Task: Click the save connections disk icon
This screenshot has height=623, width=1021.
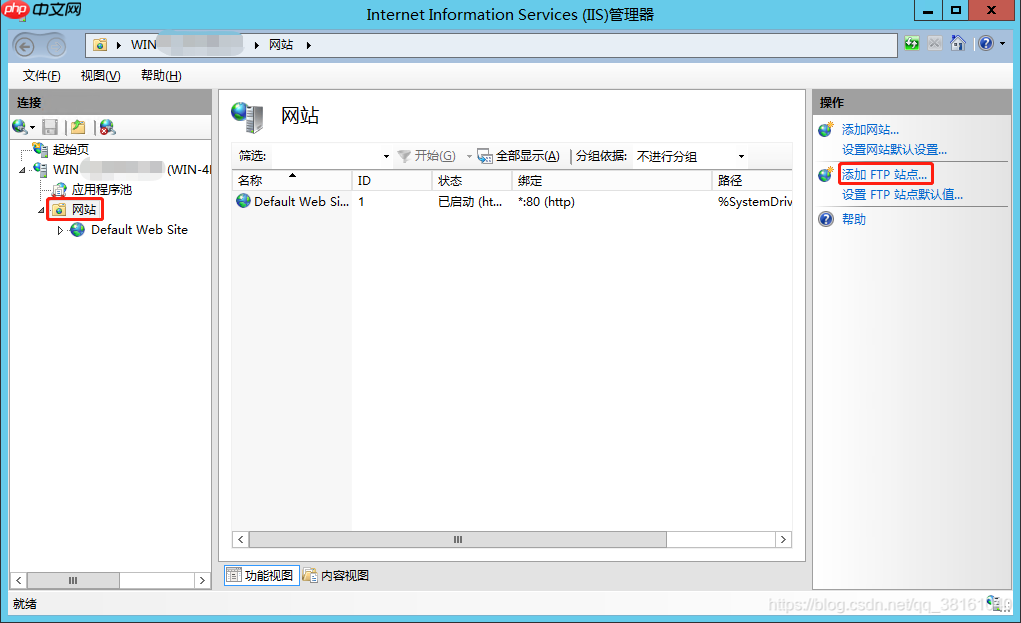Action: (50, 126)
